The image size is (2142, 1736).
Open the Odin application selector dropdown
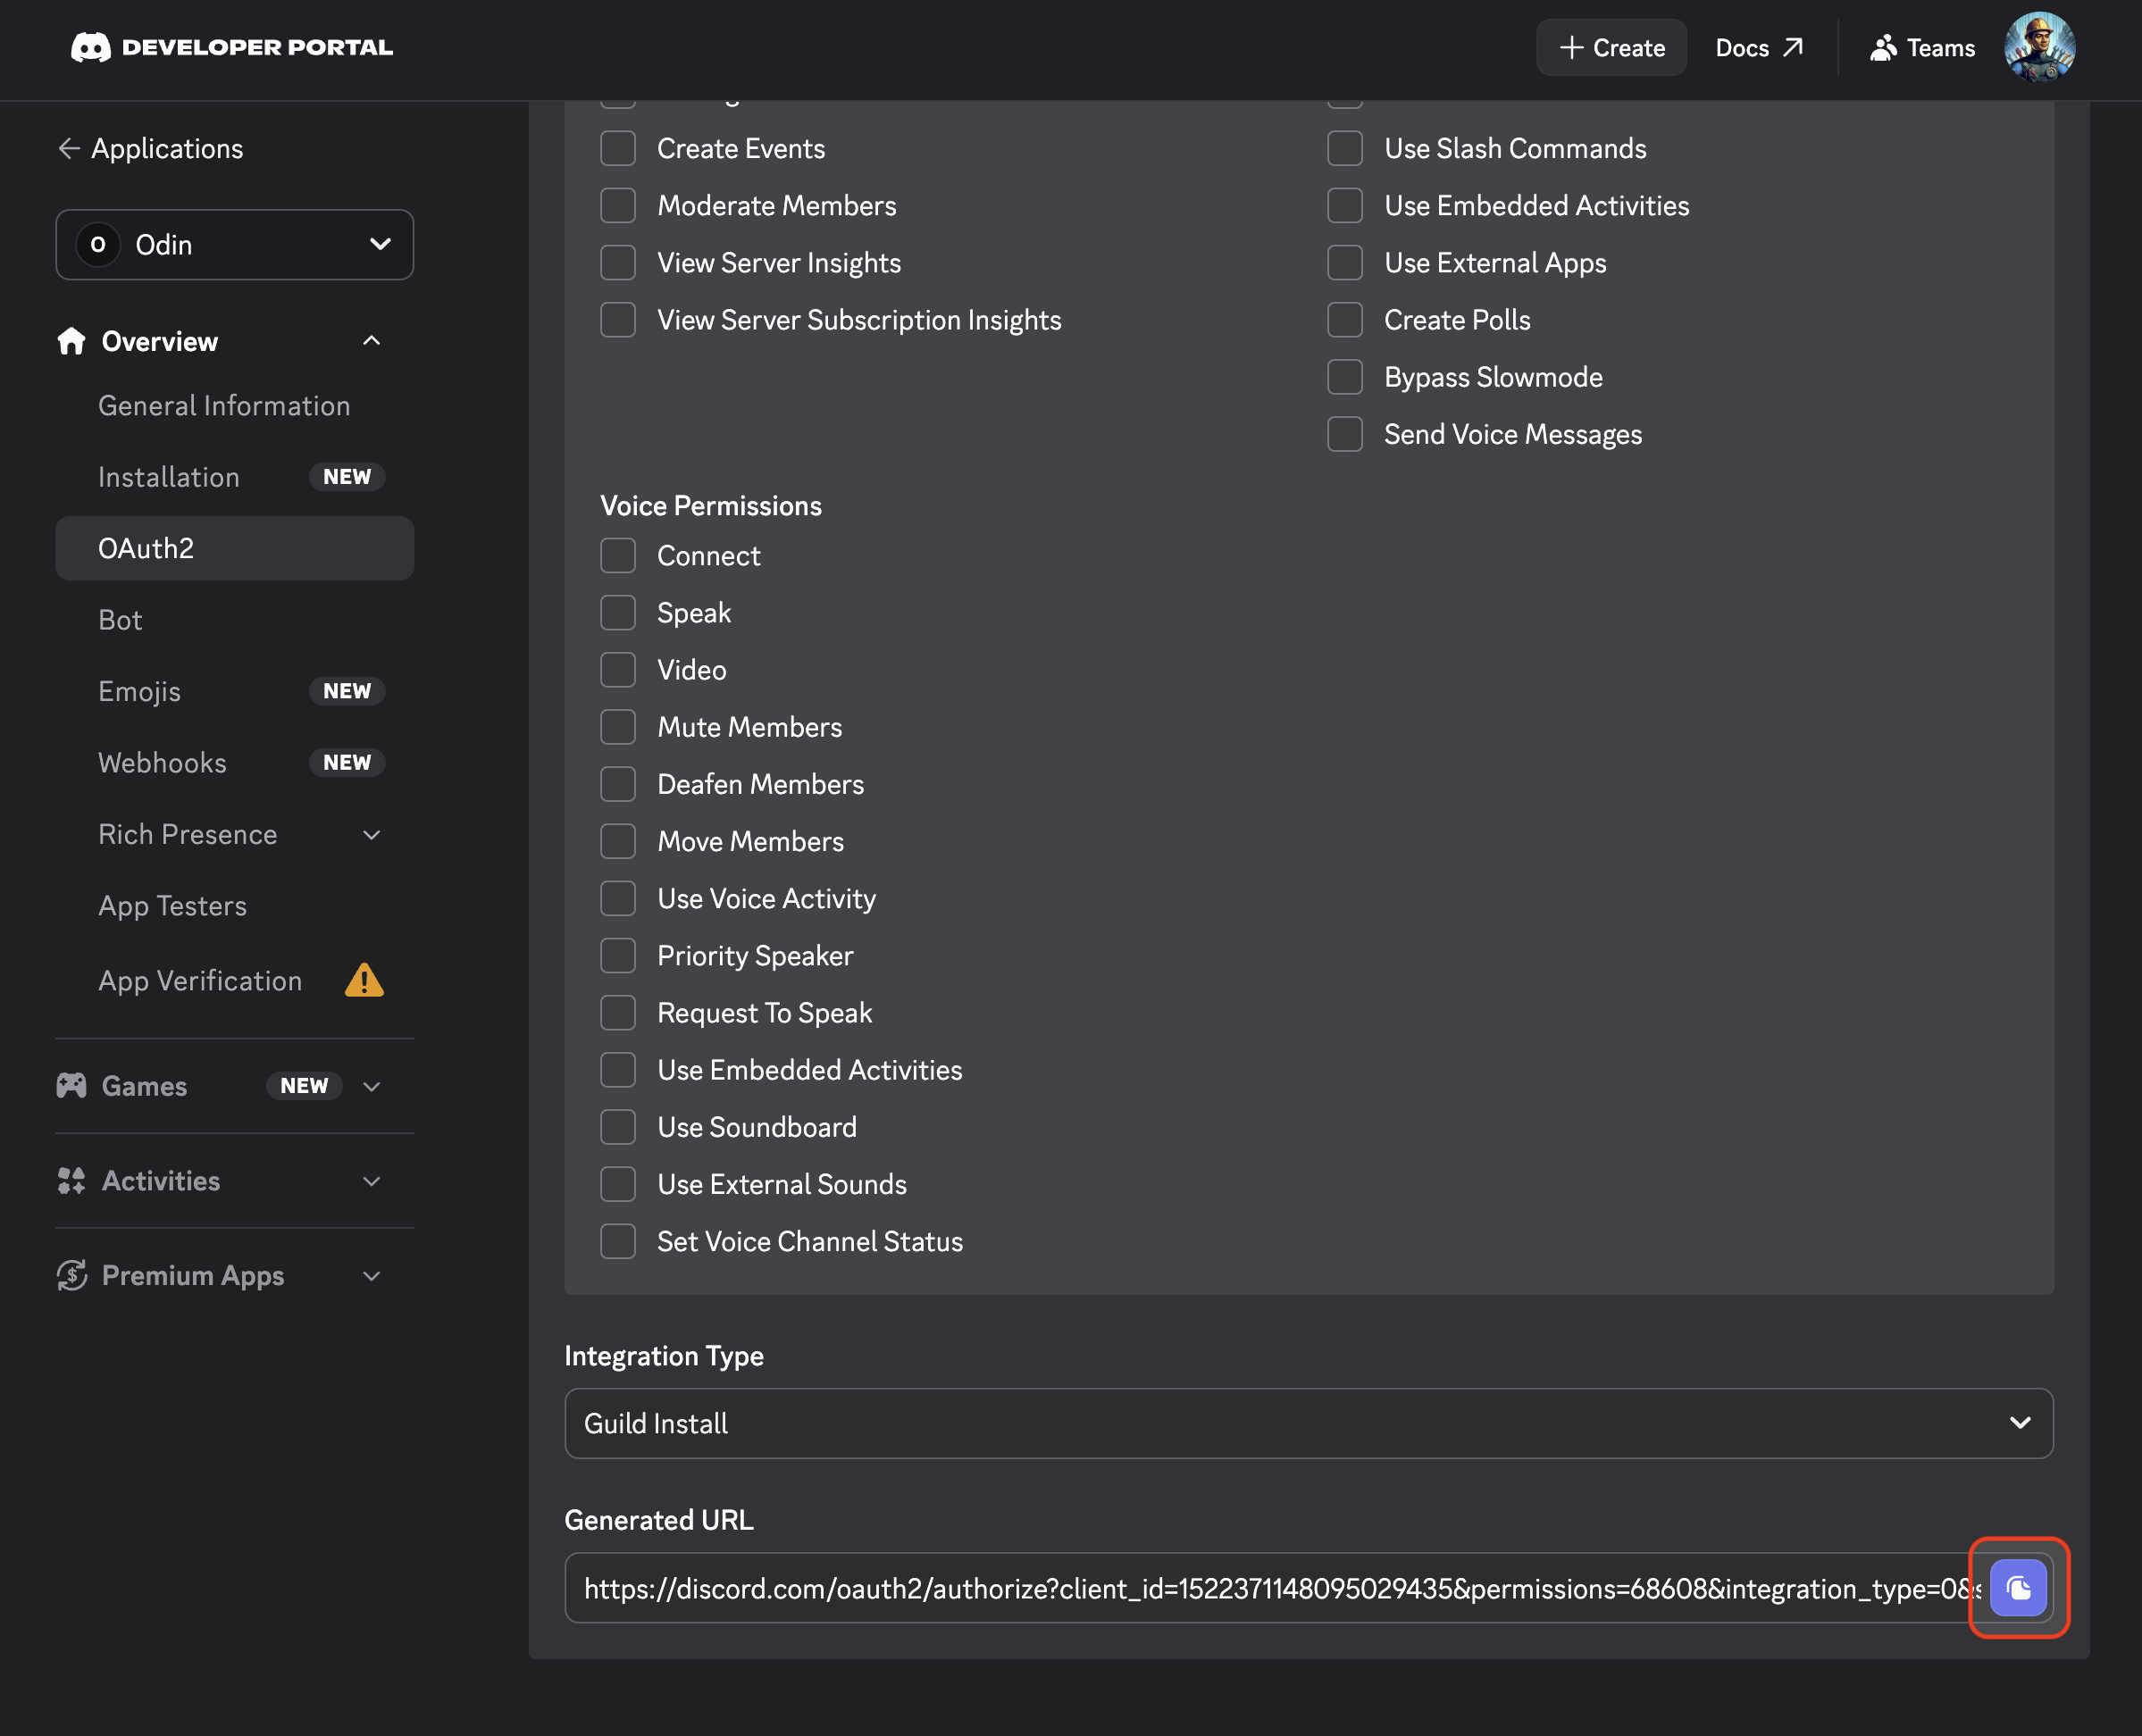pos(235,245)
